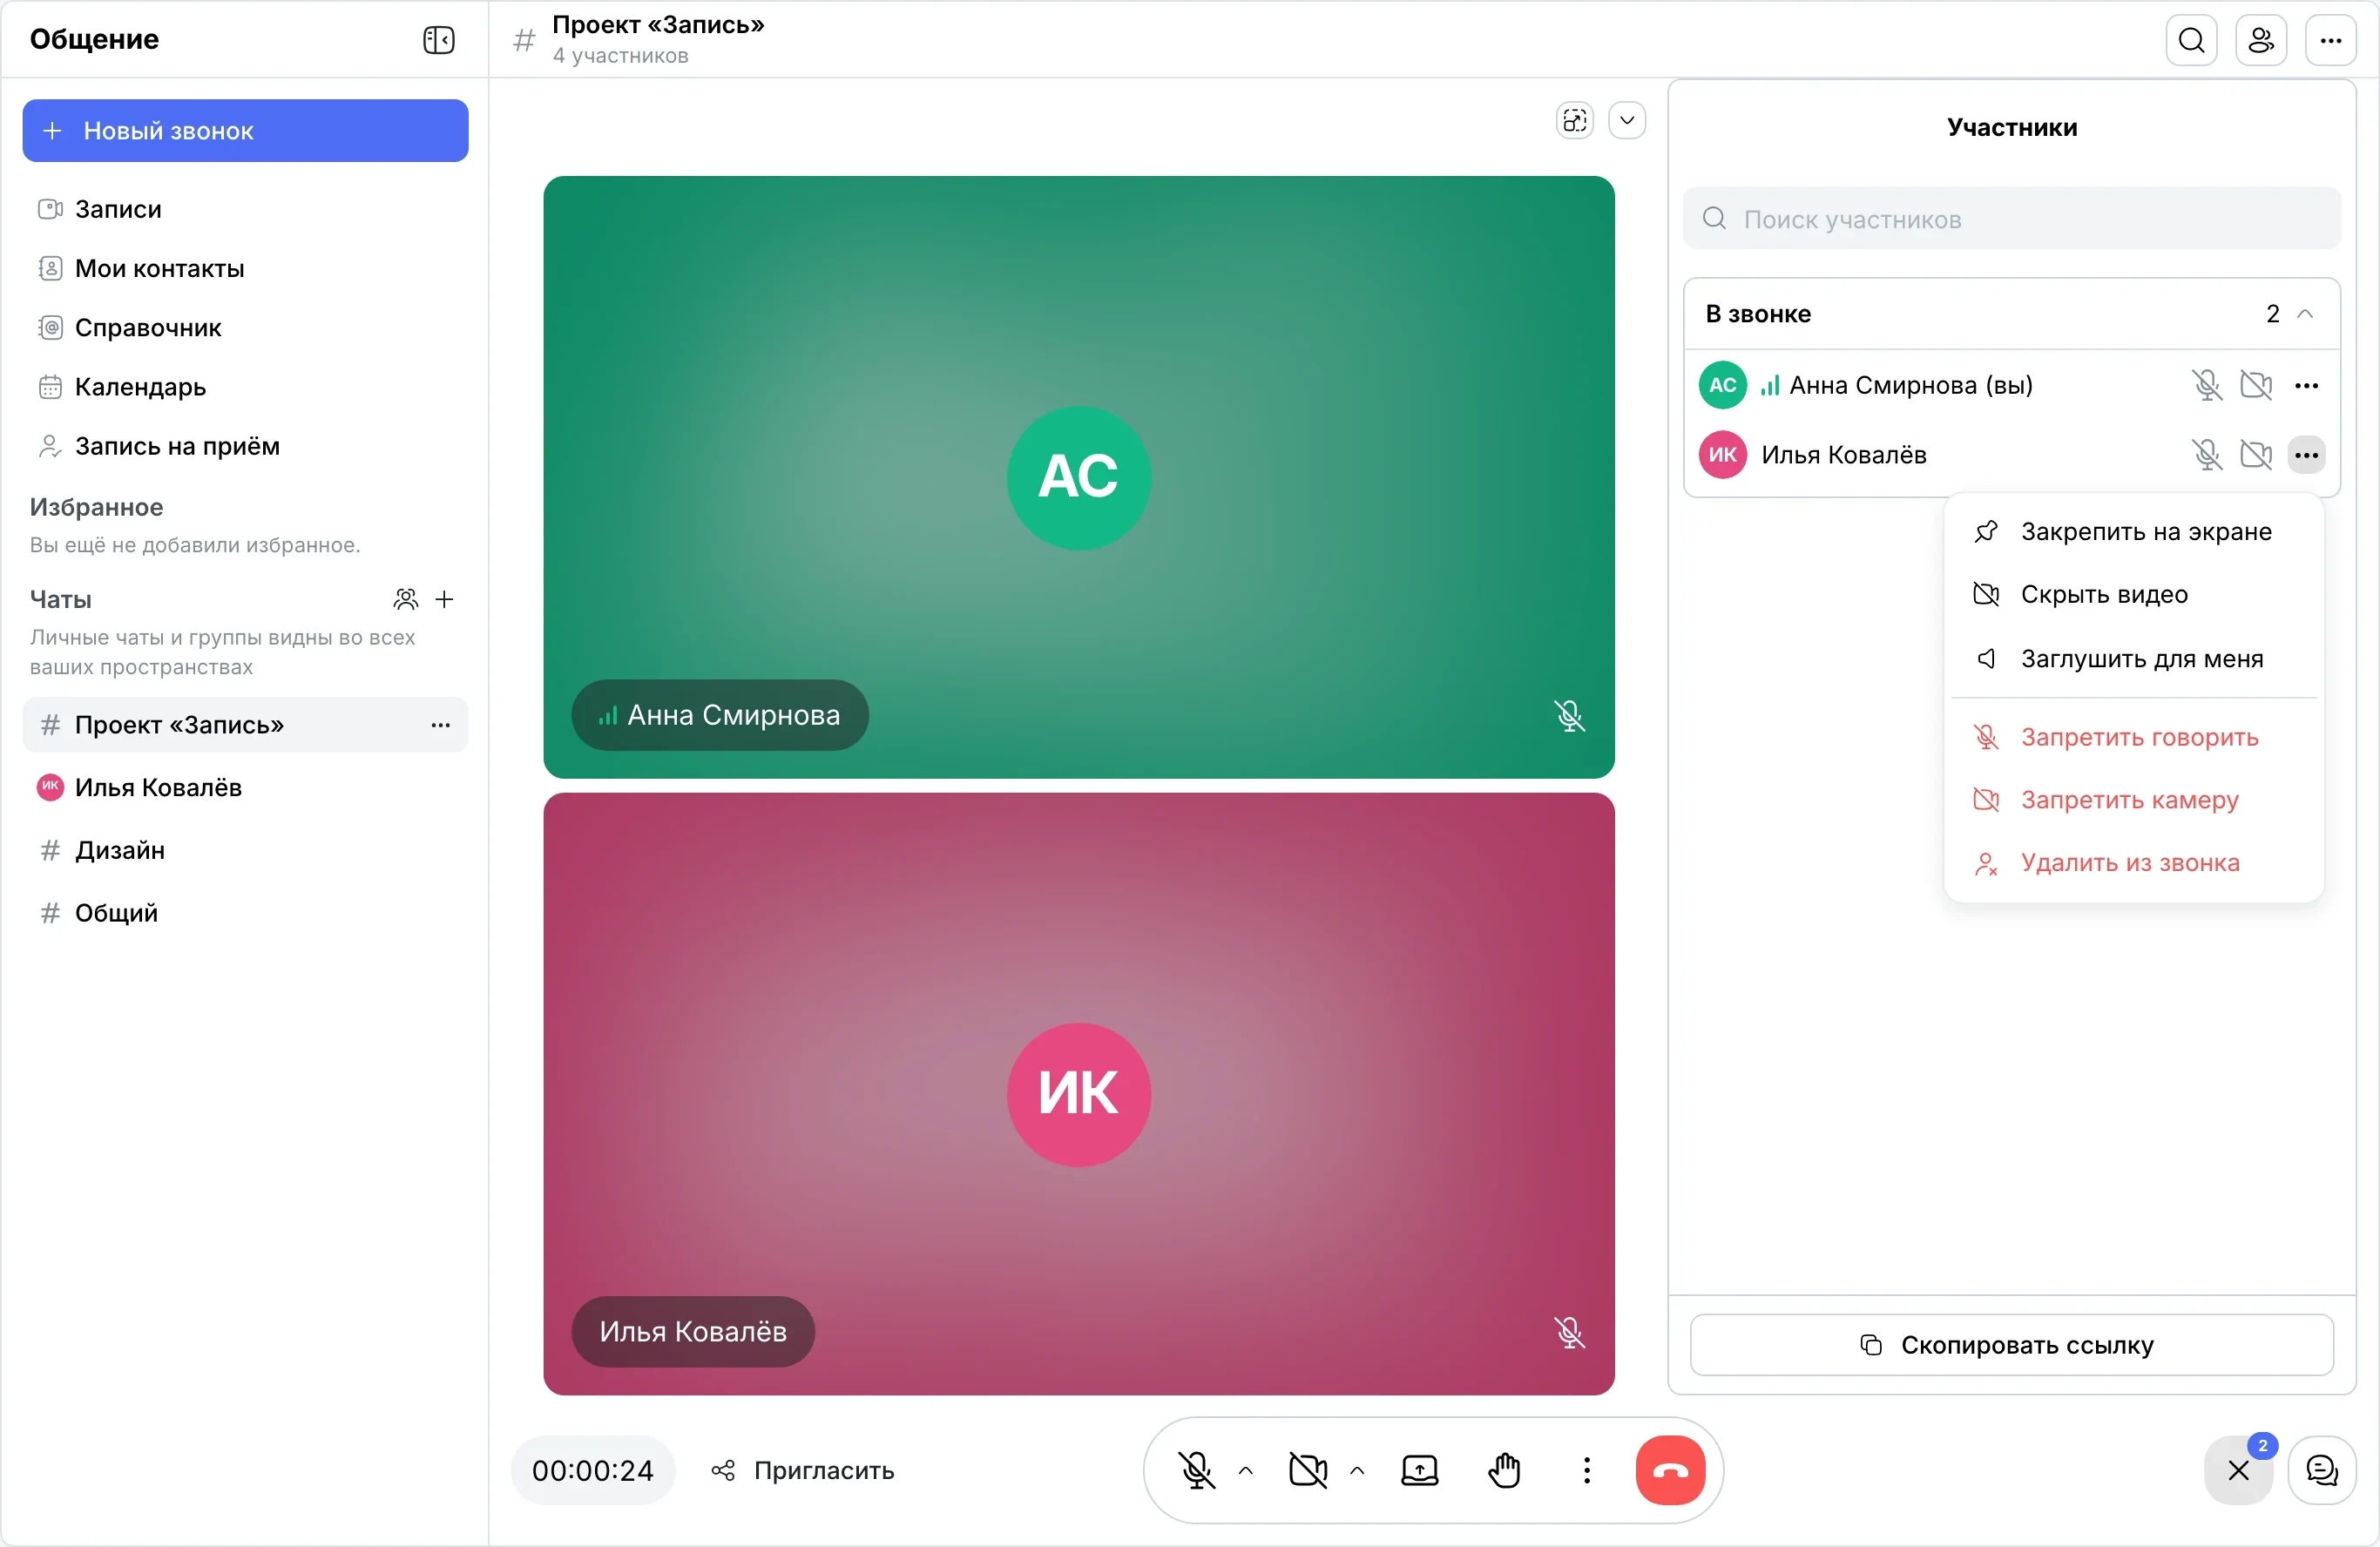Open search in the top header
The image size is (2380, 1547).
[2191, 40]
